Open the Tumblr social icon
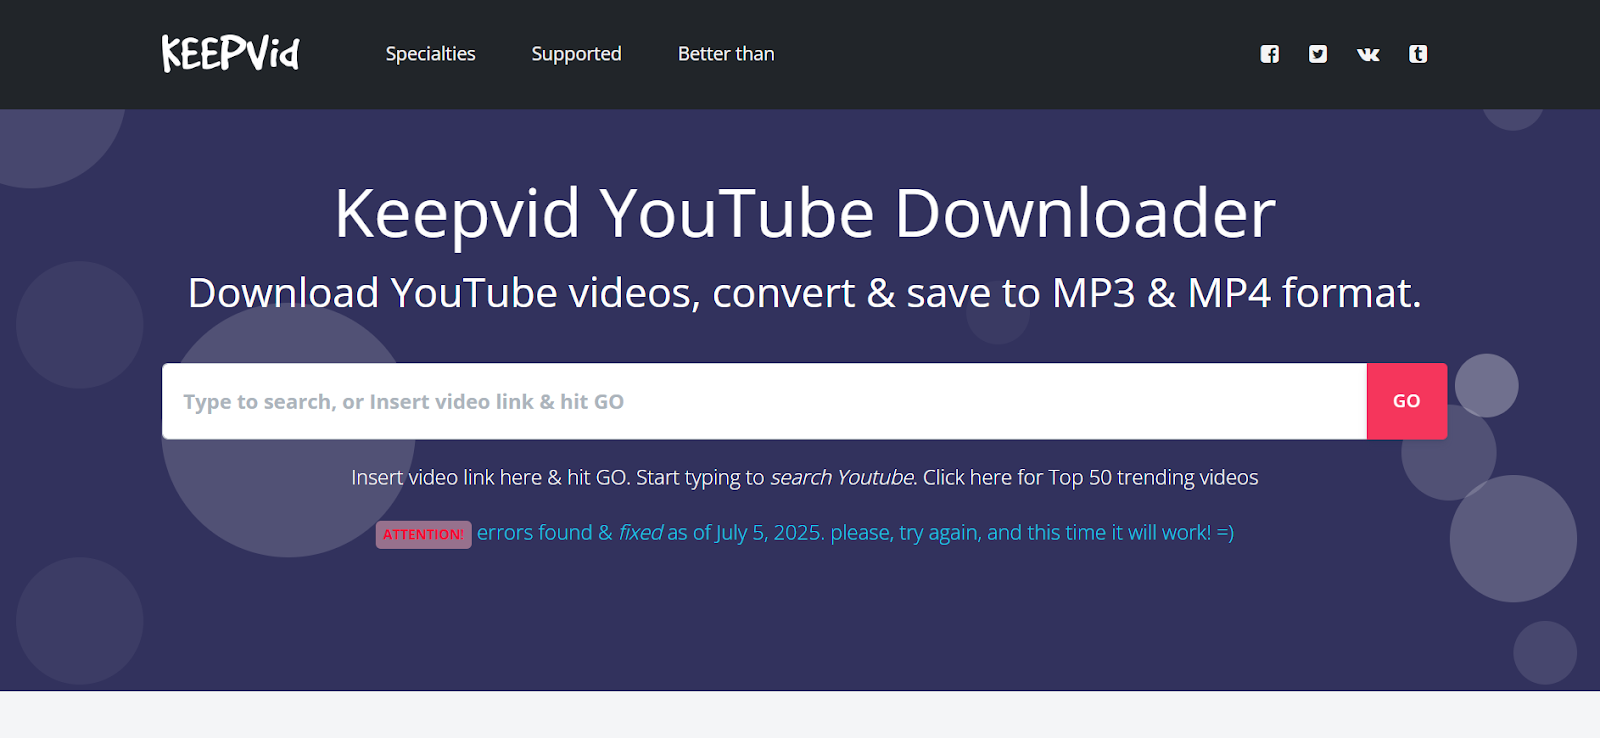The image size is (1600, 738). (1418, 54)
